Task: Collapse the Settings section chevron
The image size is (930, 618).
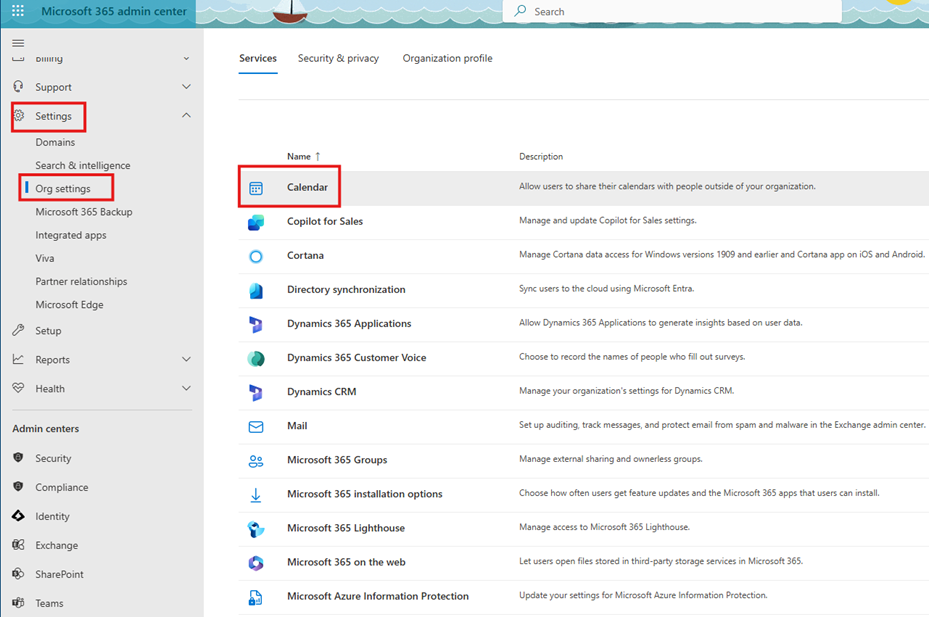Action: 186,115
